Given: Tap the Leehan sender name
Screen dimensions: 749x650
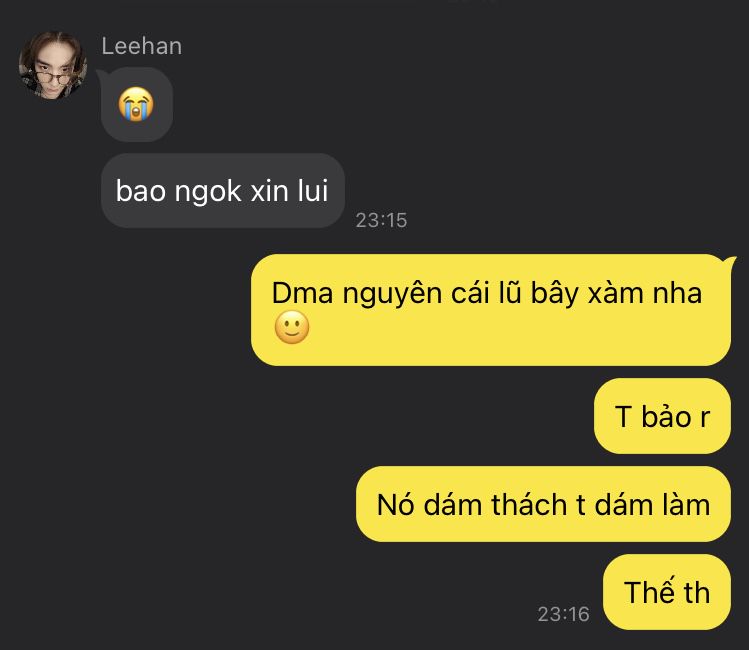Looking at the screenshot, I should pos(141,46).
